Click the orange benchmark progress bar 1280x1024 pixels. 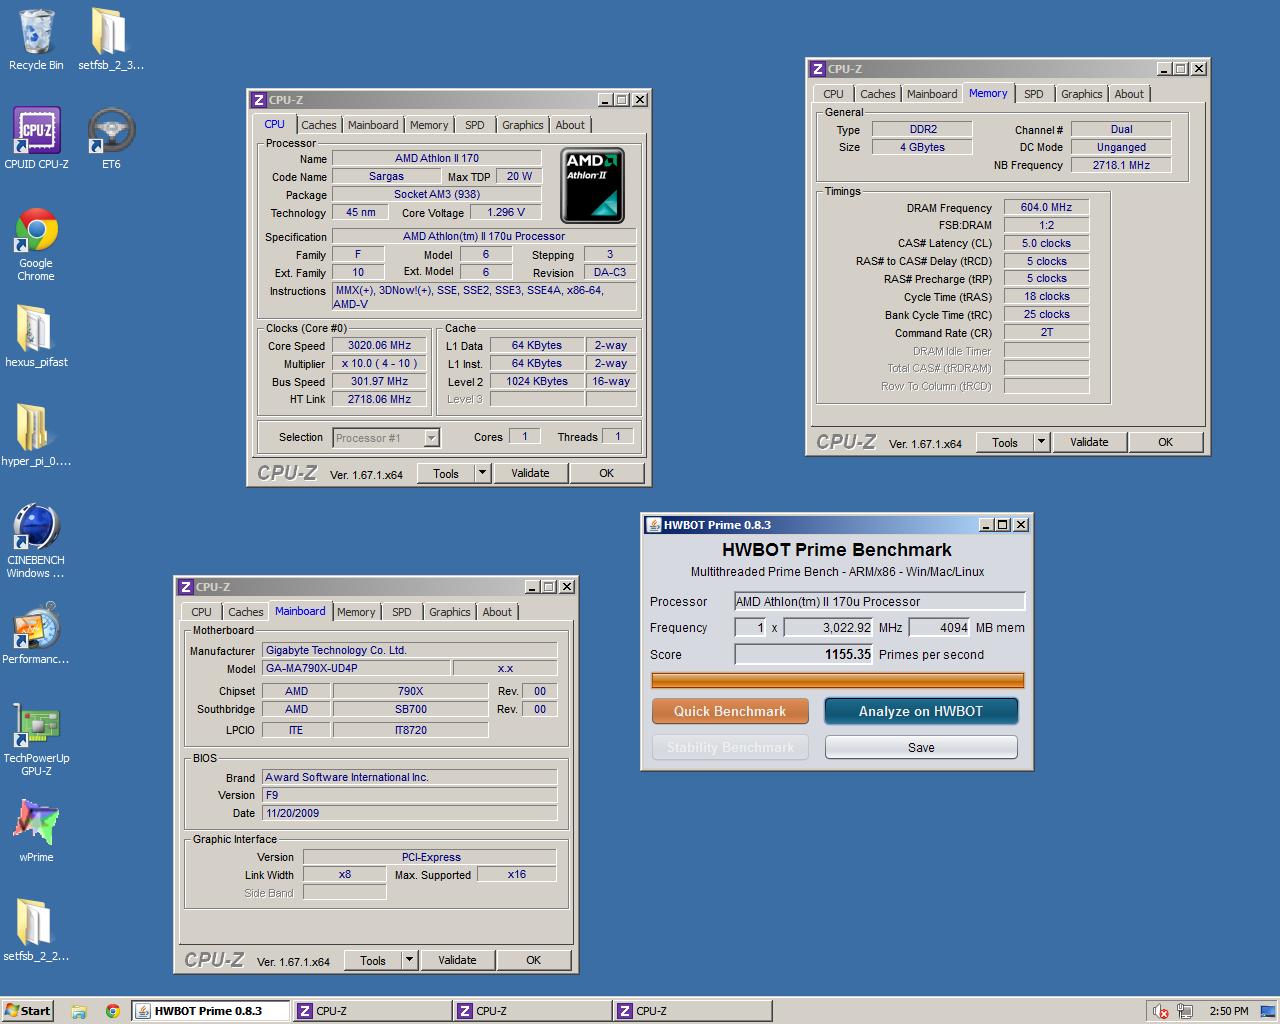point(838,681)
